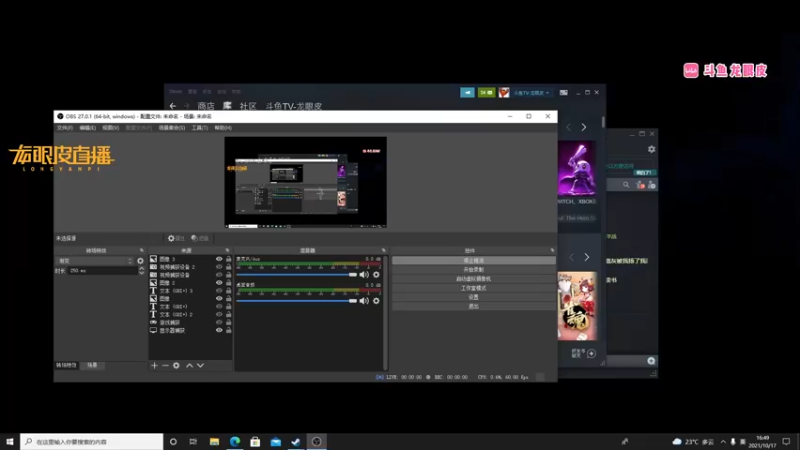Adjust the mic/Aux volume slider
The height and width of the screenshot is (450, 800).
coord(296,274)
